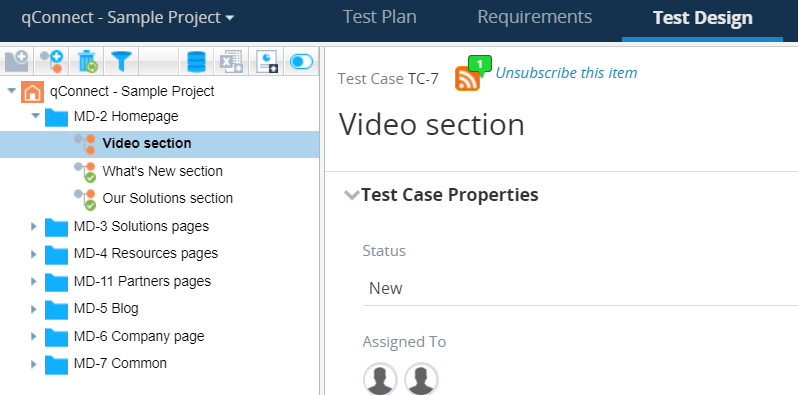Switch to the Test Plan tab

pos(380,17)
